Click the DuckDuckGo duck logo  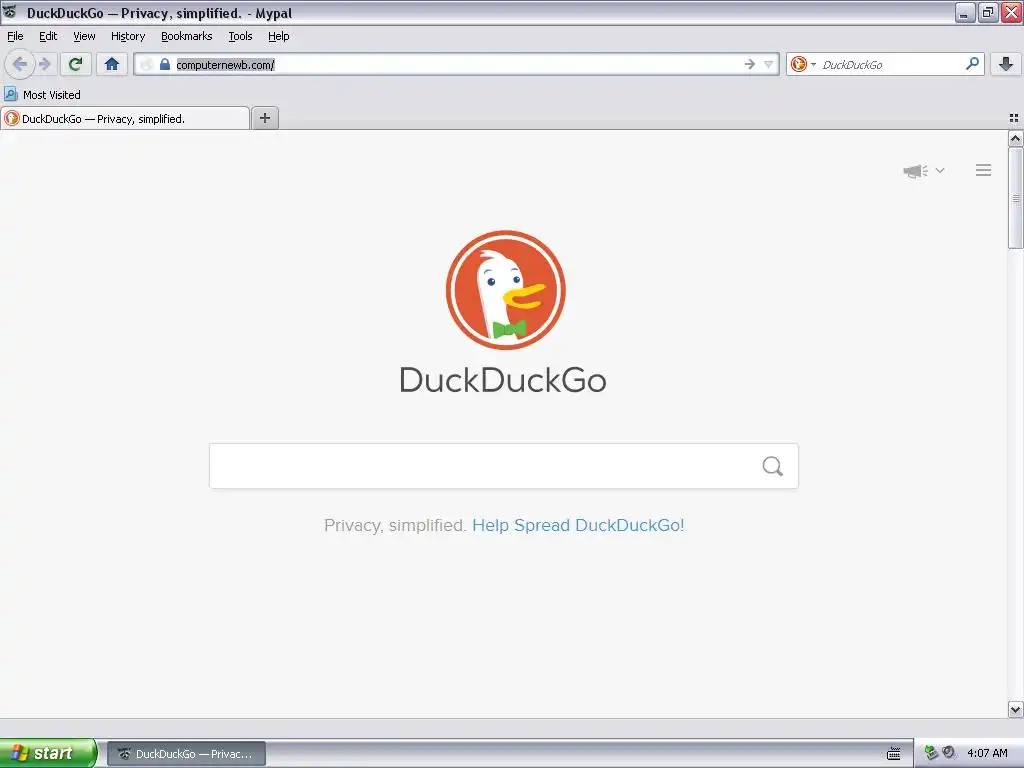(505, 290)
